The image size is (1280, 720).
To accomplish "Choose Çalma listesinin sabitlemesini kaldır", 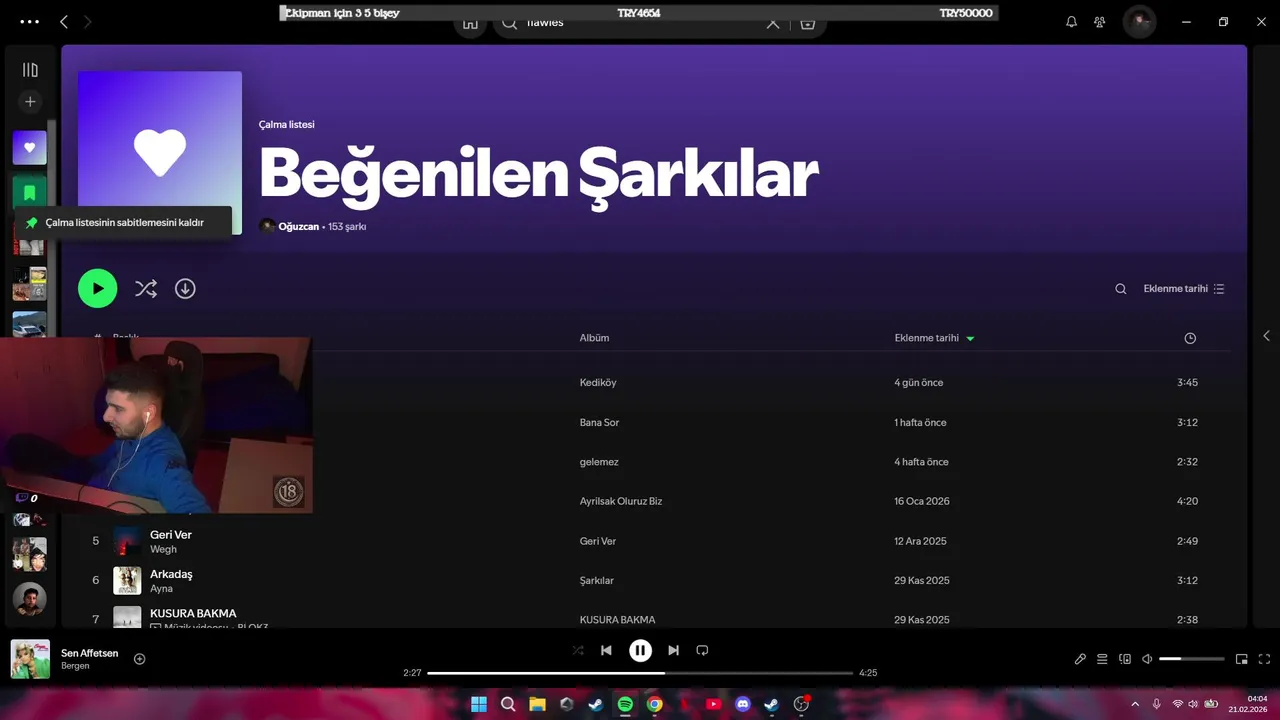I will tap(124, 222).
